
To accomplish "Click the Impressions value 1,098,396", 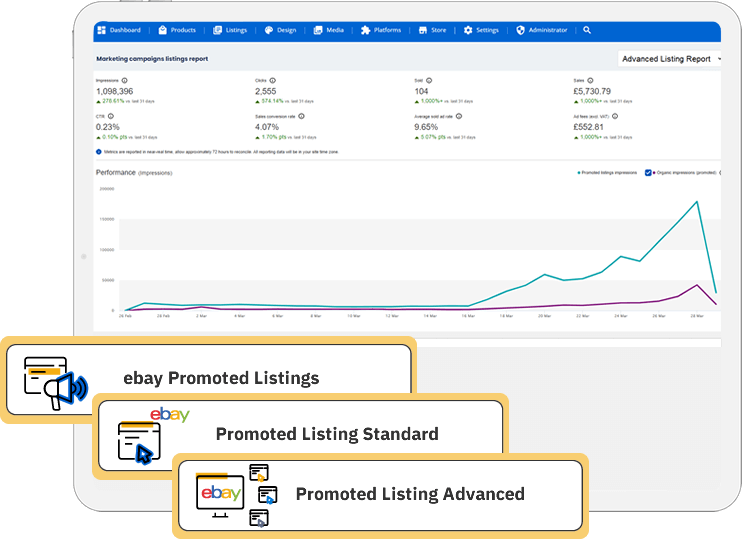I will click(115, 91).
